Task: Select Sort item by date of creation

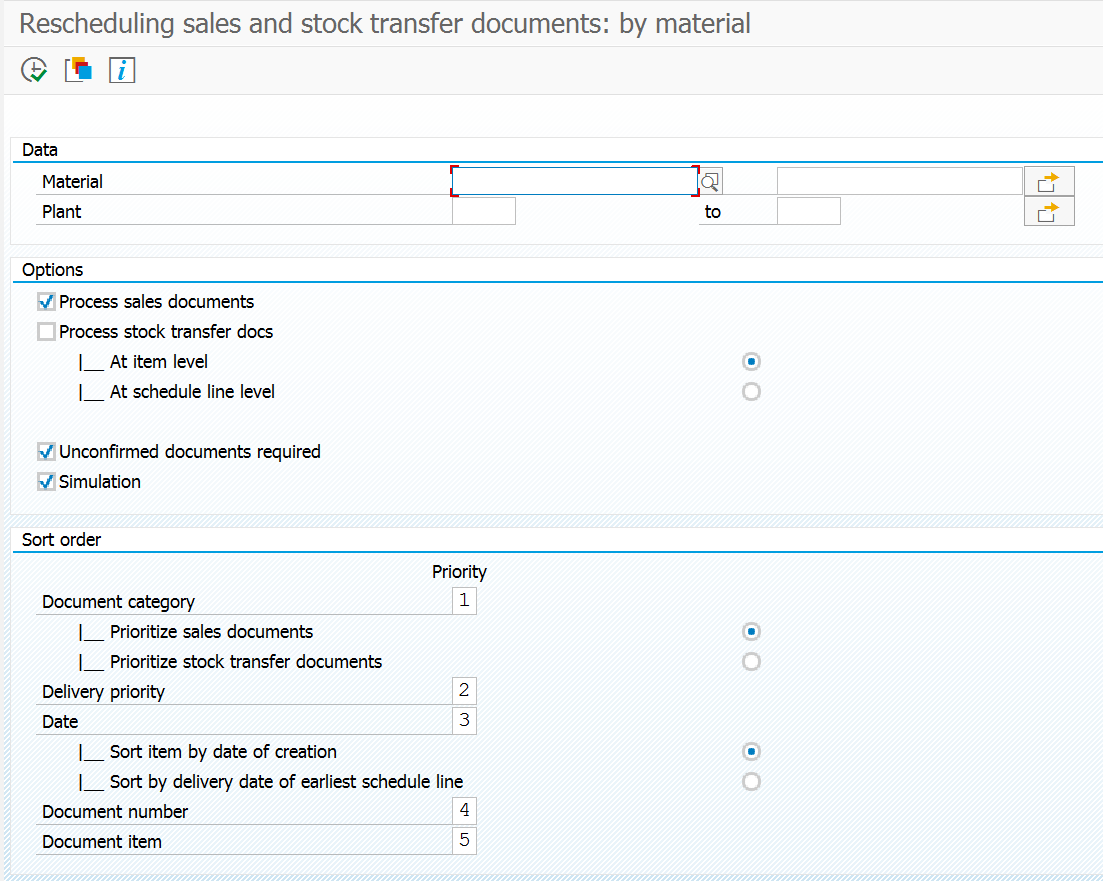Action: [751, 752]
